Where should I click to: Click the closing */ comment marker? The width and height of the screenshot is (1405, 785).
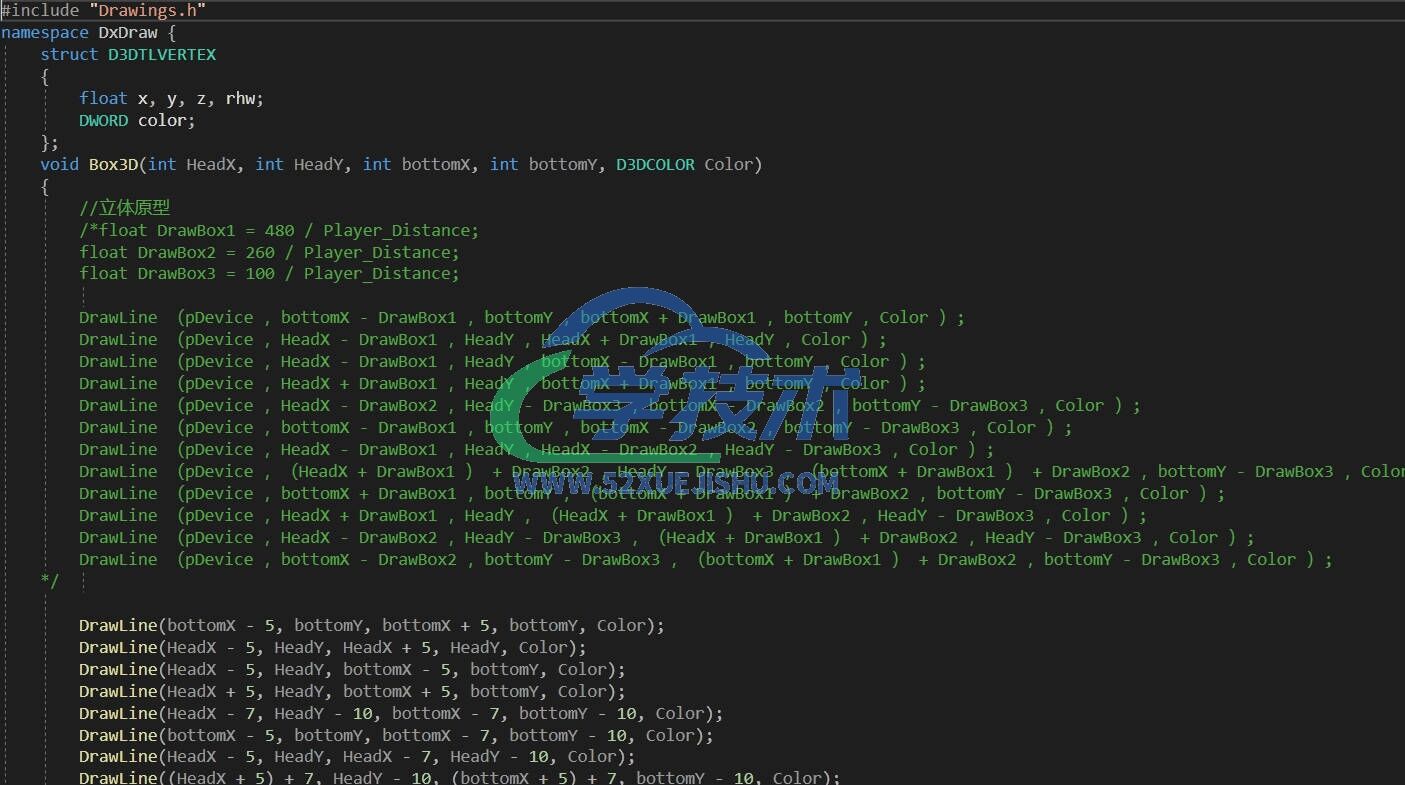(50, 581)
